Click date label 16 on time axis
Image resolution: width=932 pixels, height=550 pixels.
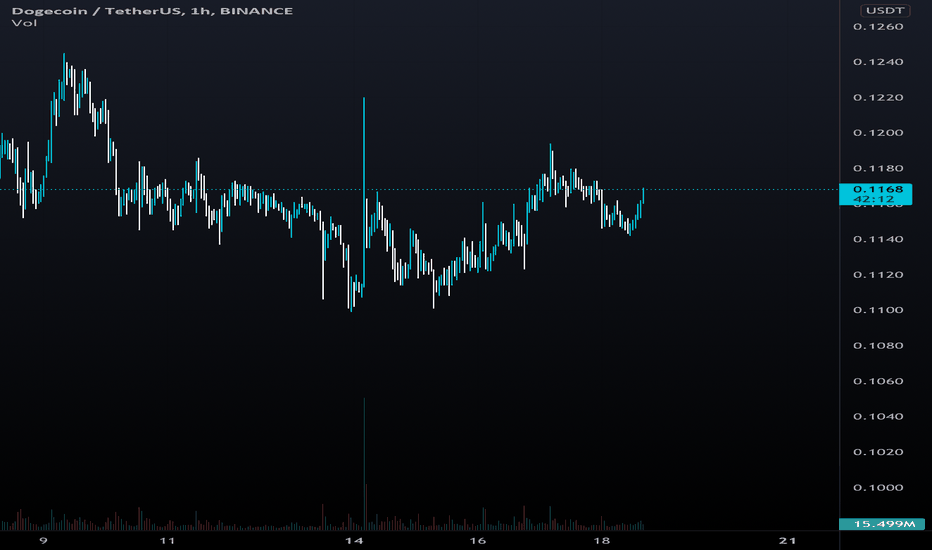[478, 540]
